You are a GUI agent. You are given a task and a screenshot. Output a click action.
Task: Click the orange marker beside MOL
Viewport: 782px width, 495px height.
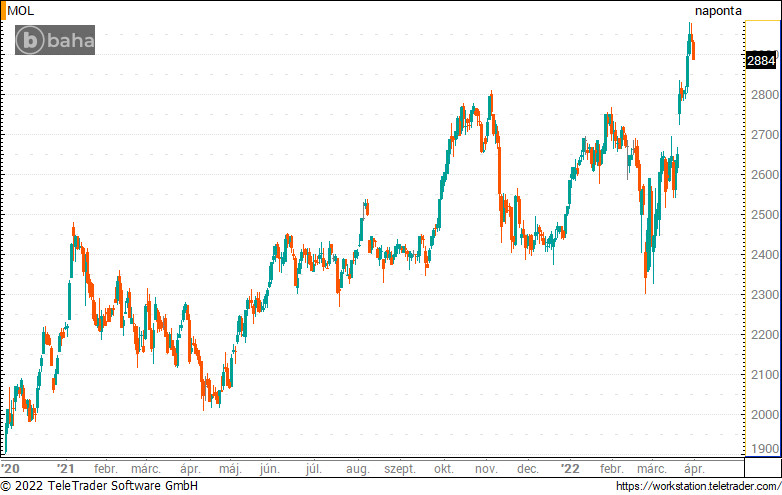click(3, 10)
